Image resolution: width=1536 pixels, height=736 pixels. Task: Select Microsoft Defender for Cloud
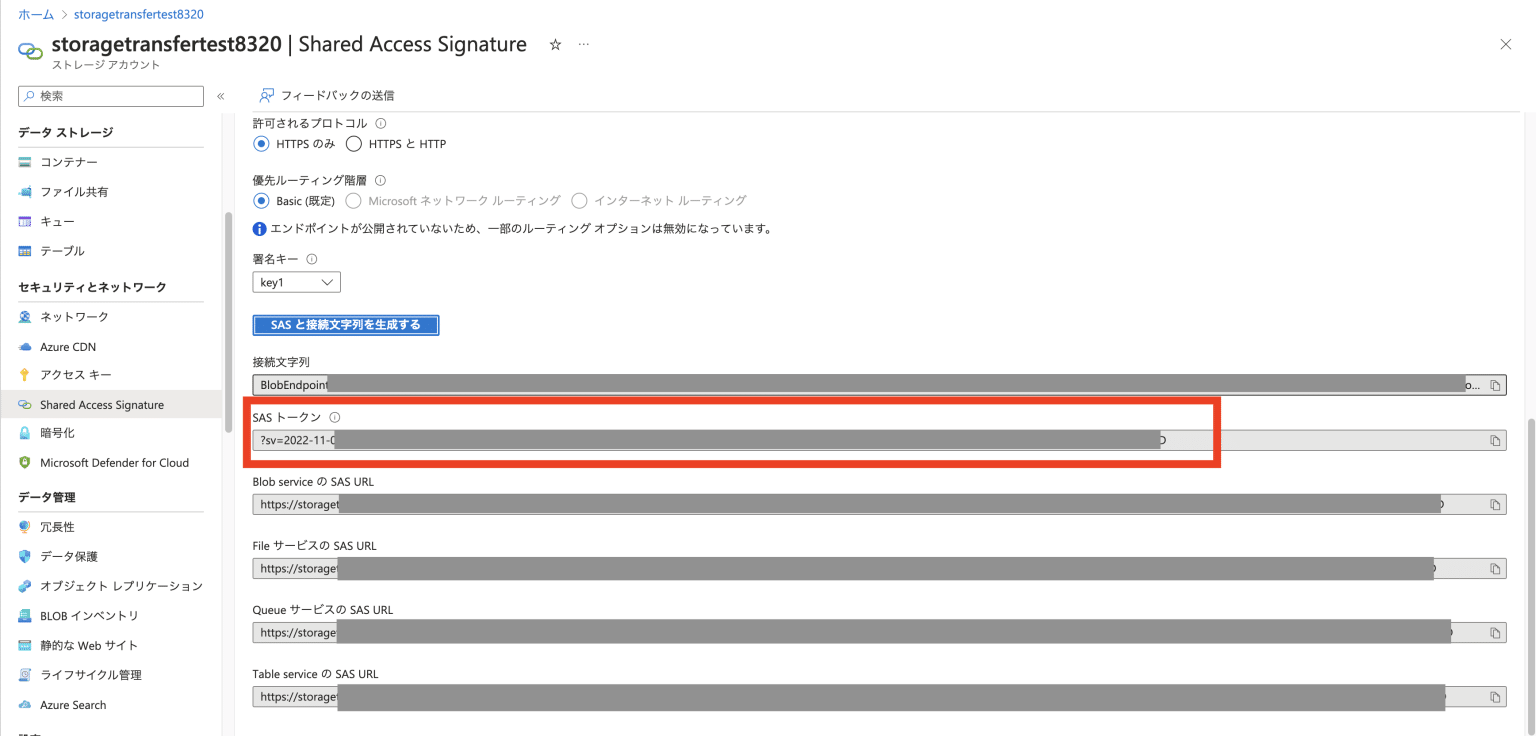tap(113, 462)
